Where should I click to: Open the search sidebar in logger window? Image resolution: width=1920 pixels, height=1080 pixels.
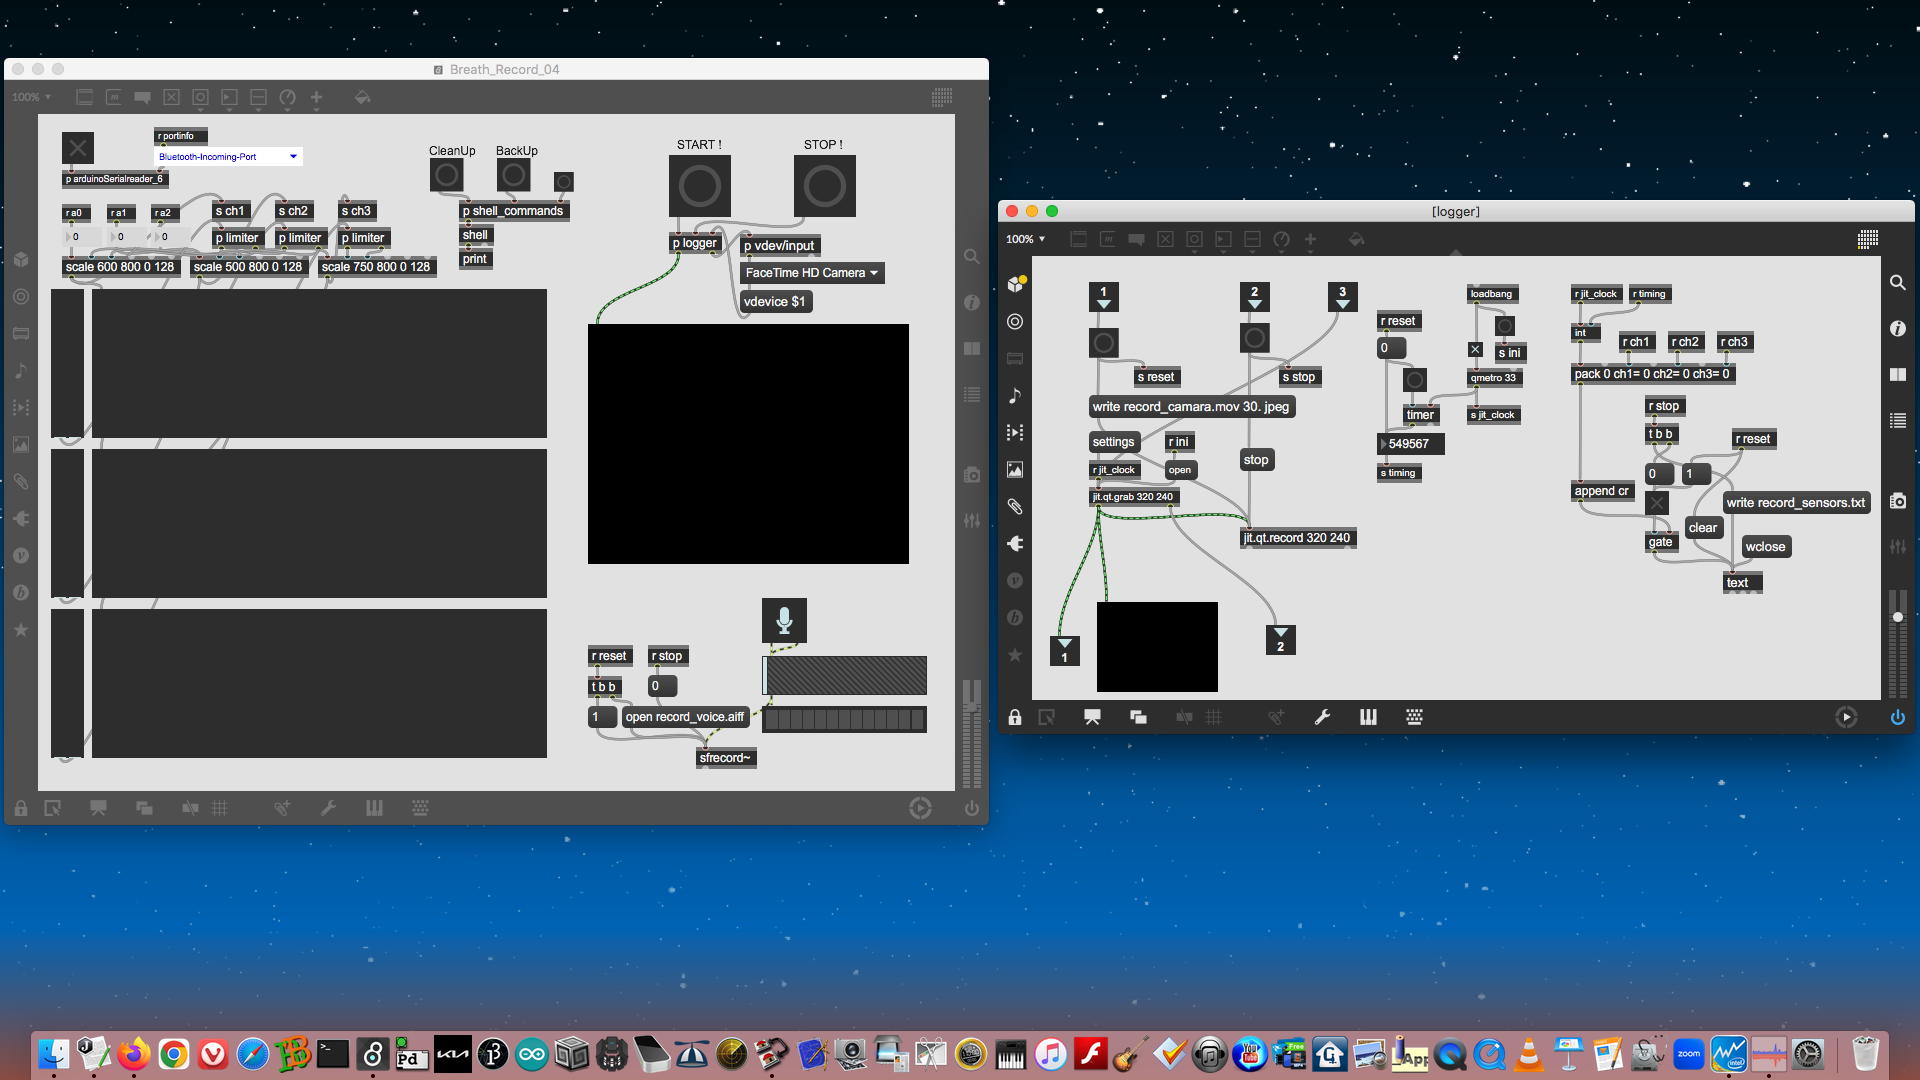click(x=1897, y=283)
